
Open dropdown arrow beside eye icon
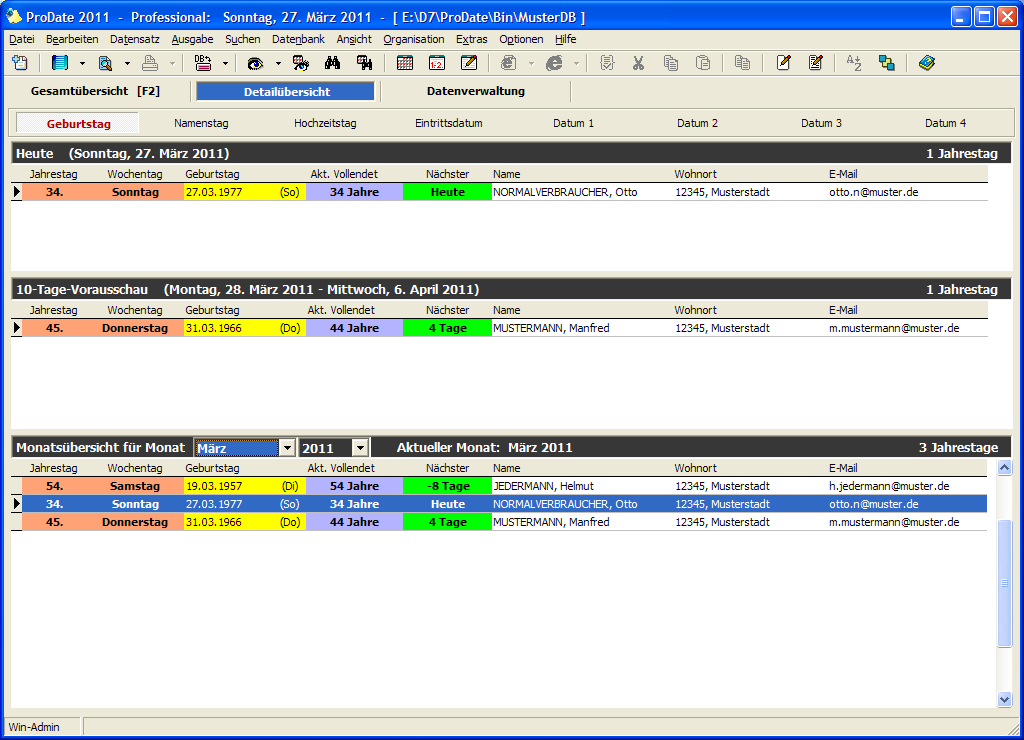(x=278, y=63)
